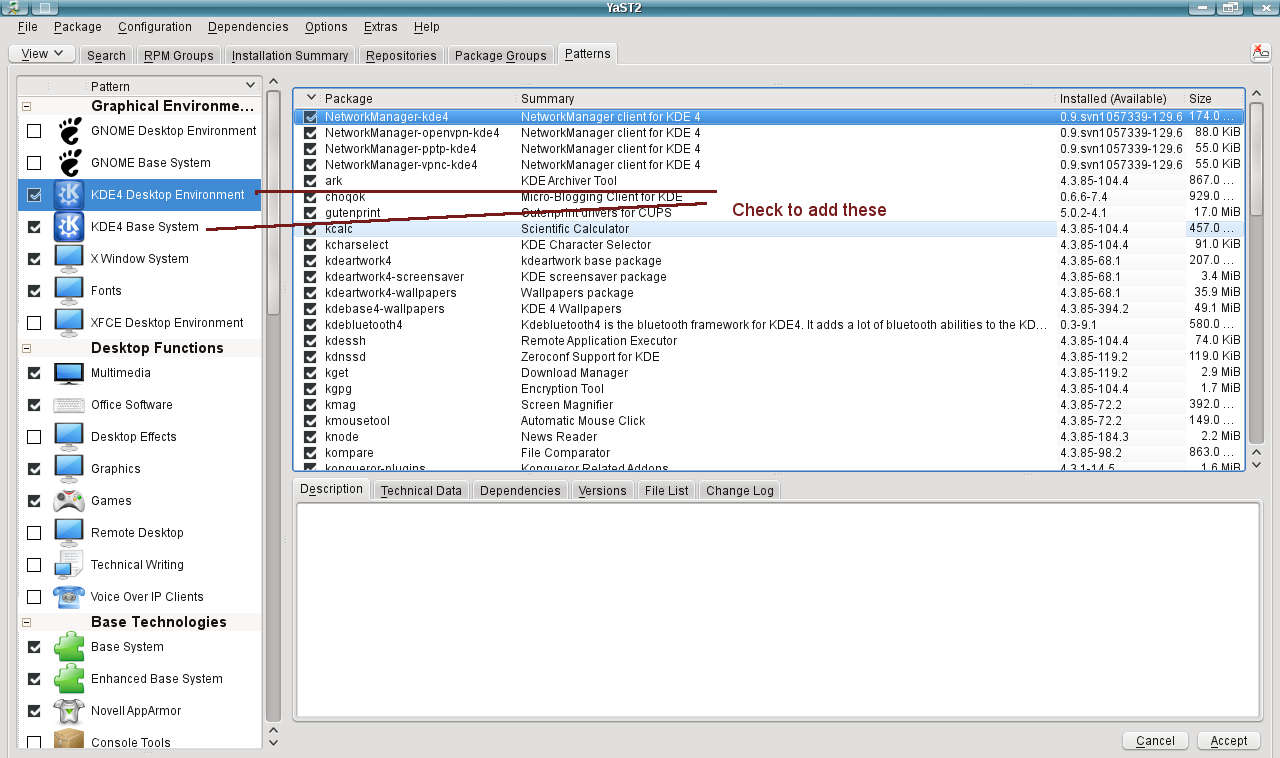Open the Configuration menu
Screen dimensions: 1280x758
click(155, 27)
